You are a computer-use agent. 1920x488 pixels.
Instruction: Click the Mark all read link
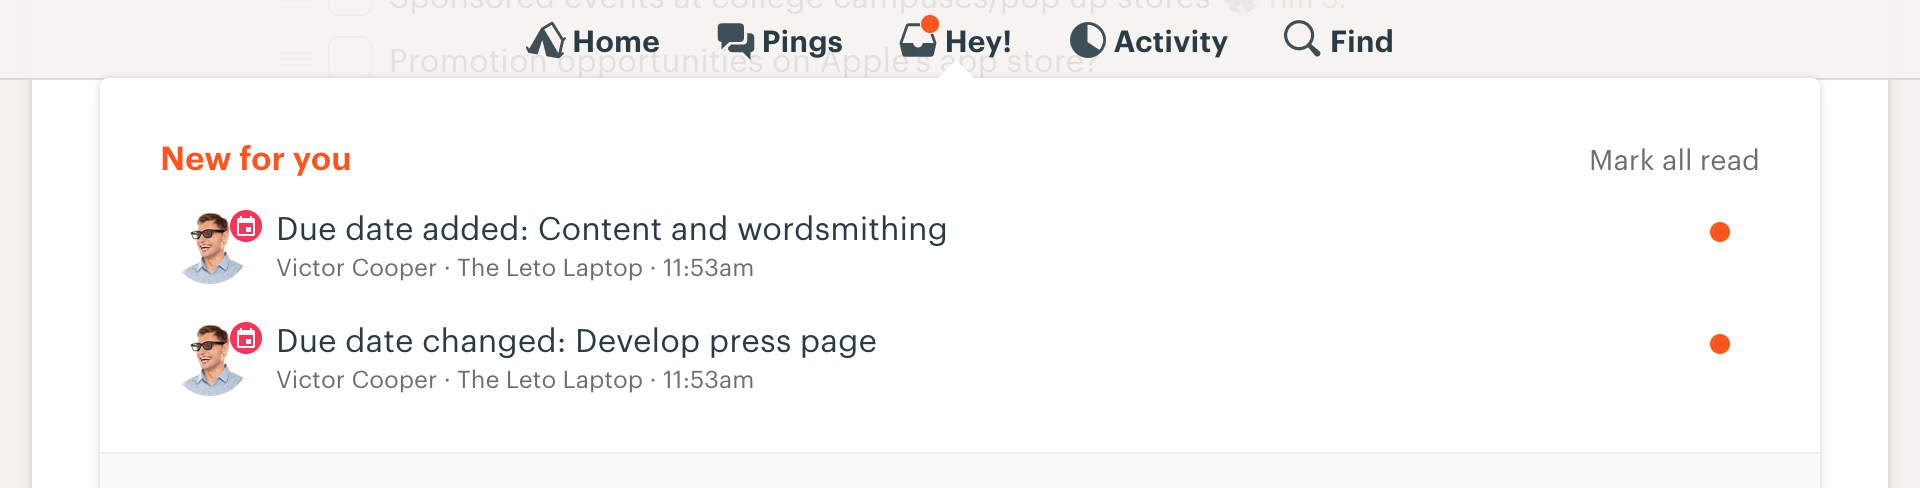click(x=1674, y=160)
